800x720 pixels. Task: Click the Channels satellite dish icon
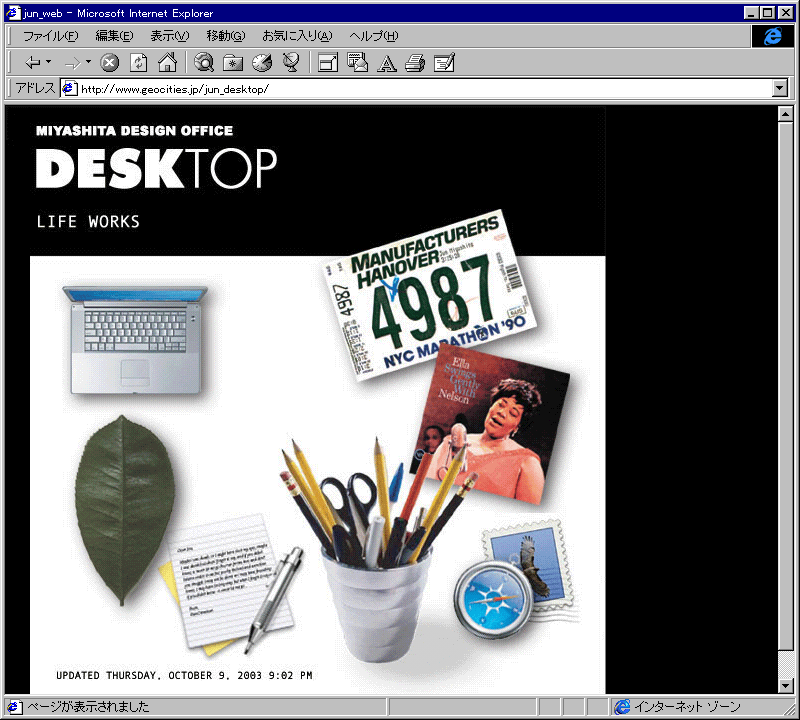291,63
